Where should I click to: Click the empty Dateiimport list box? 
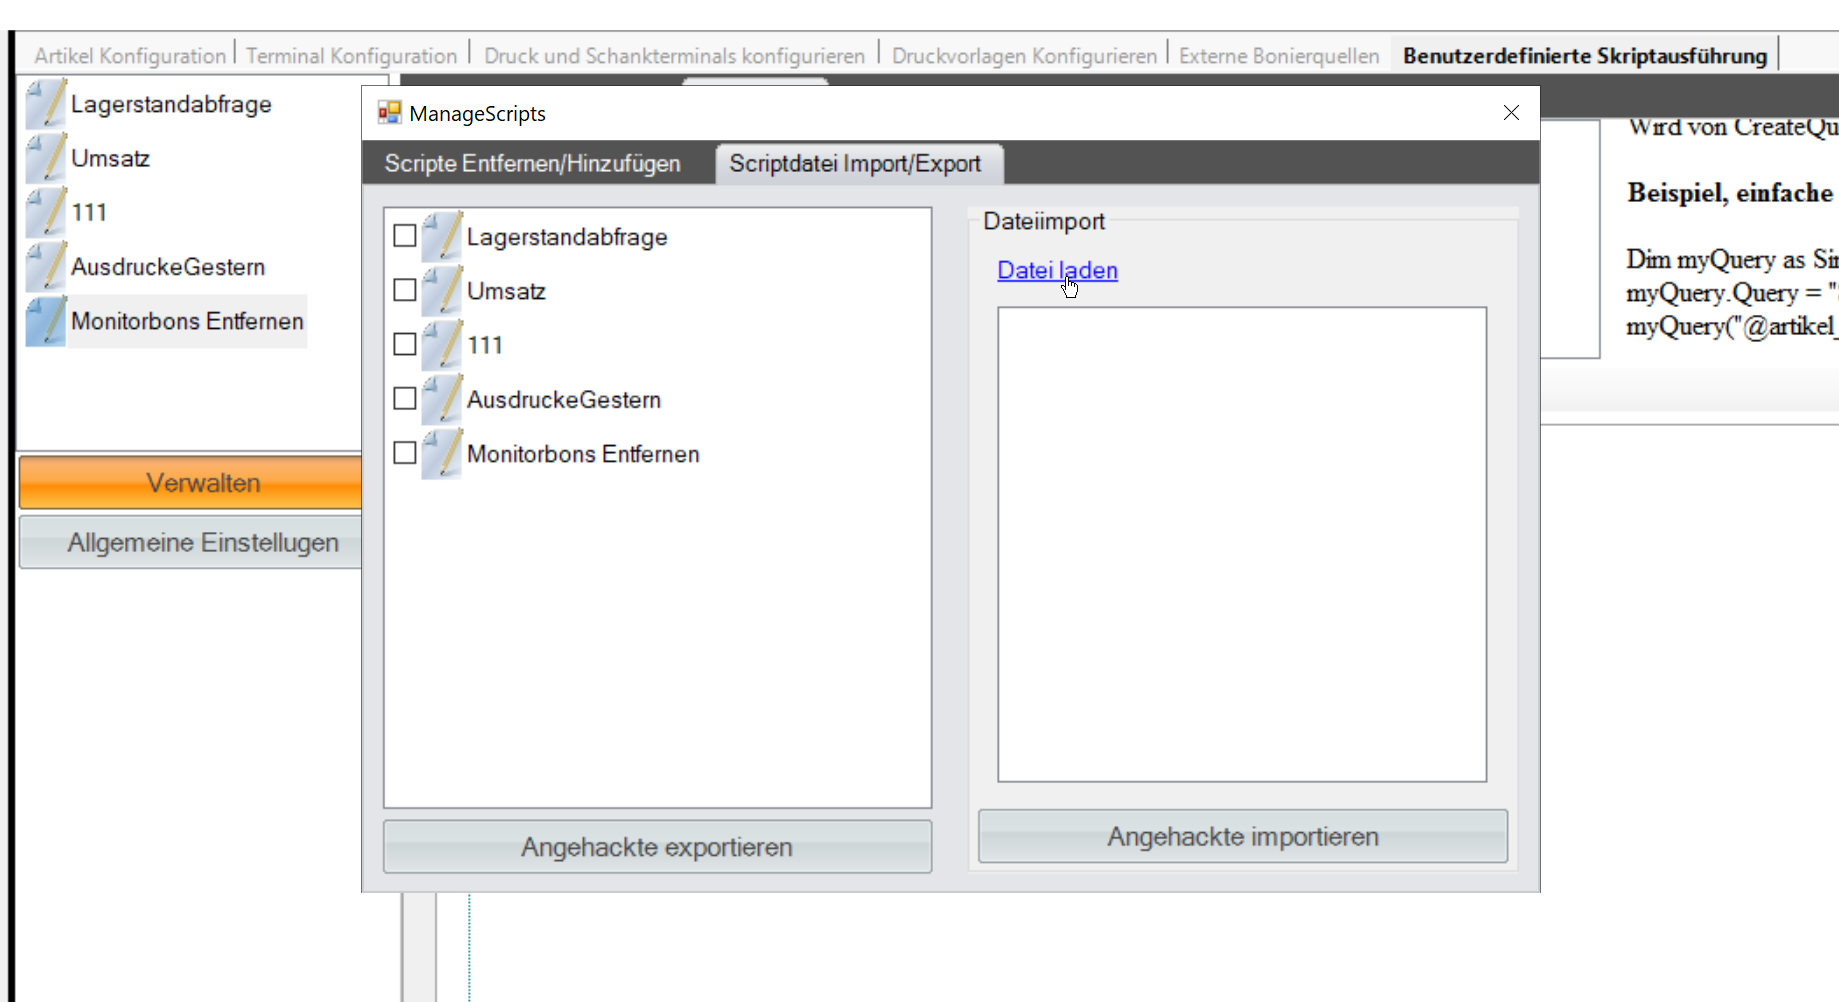tap(1241, 544)
